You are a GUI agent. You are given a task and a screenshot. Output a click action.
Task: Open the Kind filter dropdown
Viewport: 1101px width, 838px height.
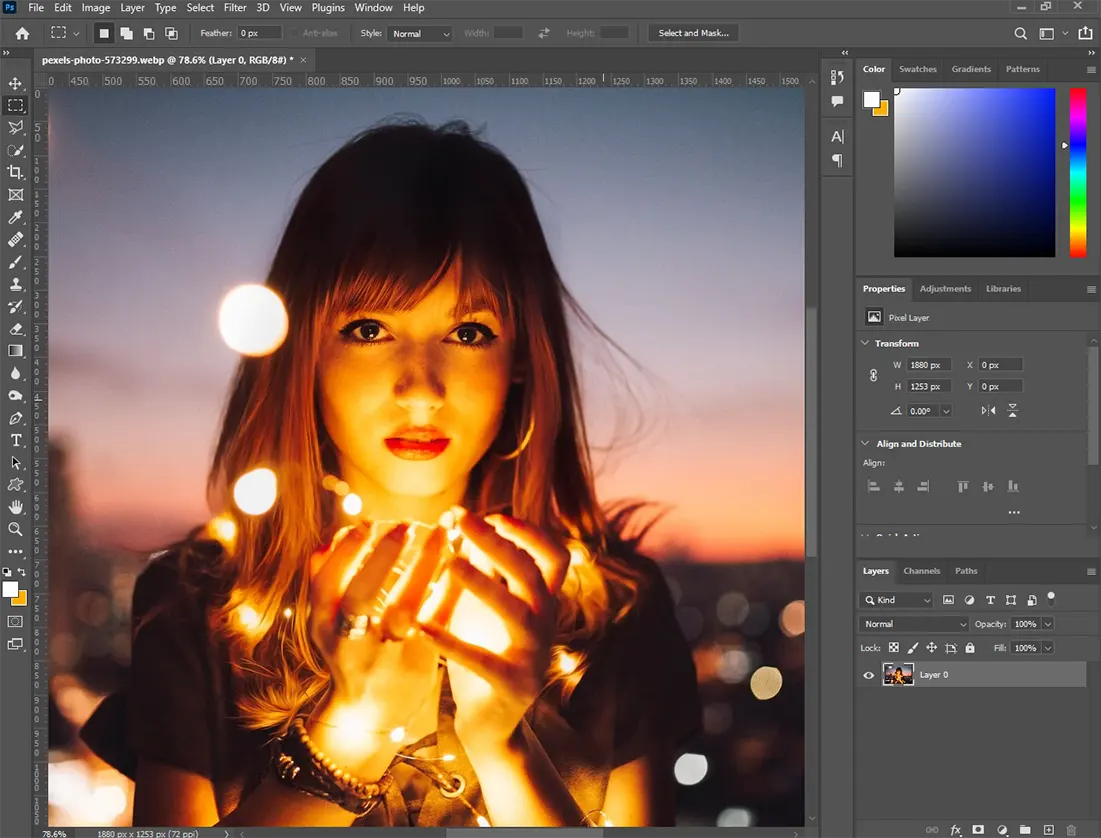[x=896, y=600]
